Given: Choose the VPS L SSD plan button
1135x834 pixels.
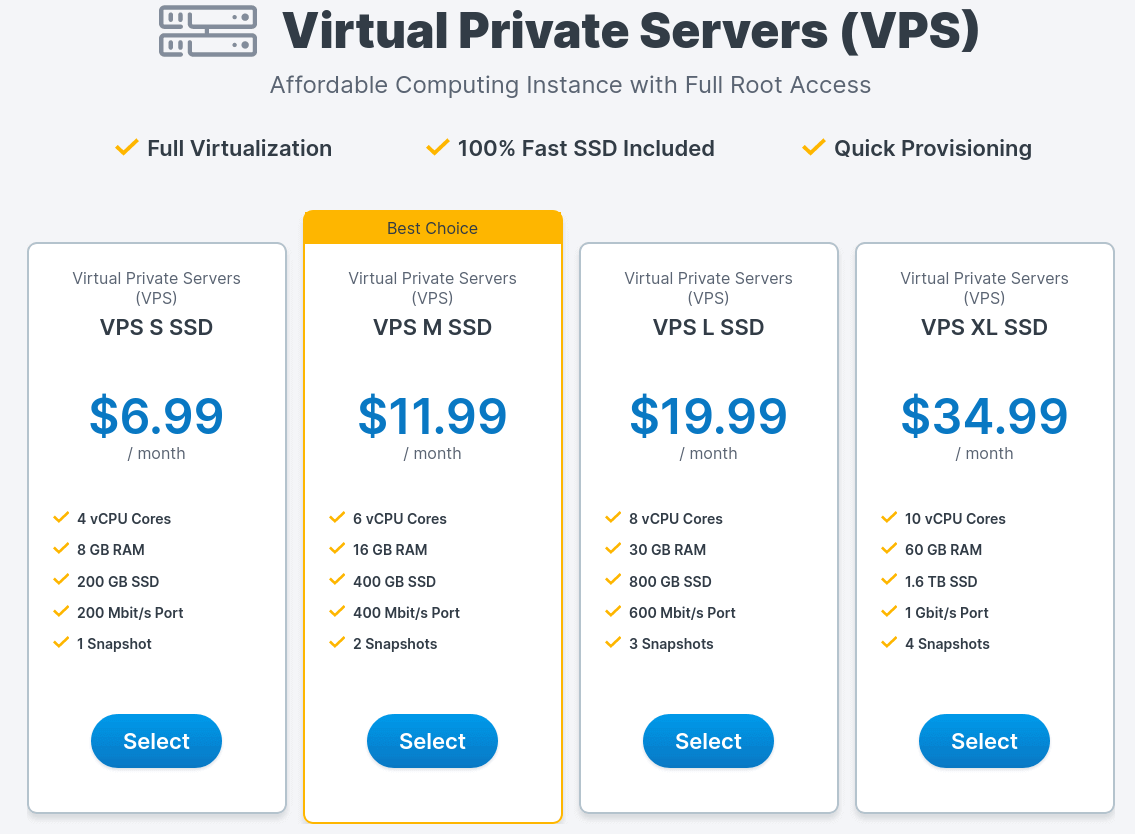Looking at the screenshot, I should click(x=708, y=741).
